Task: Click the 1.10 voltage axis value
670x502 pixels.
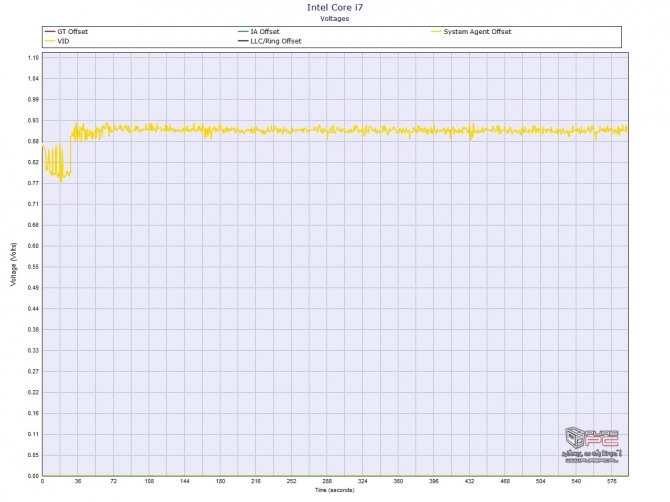Action: click(x=33, y=58)
